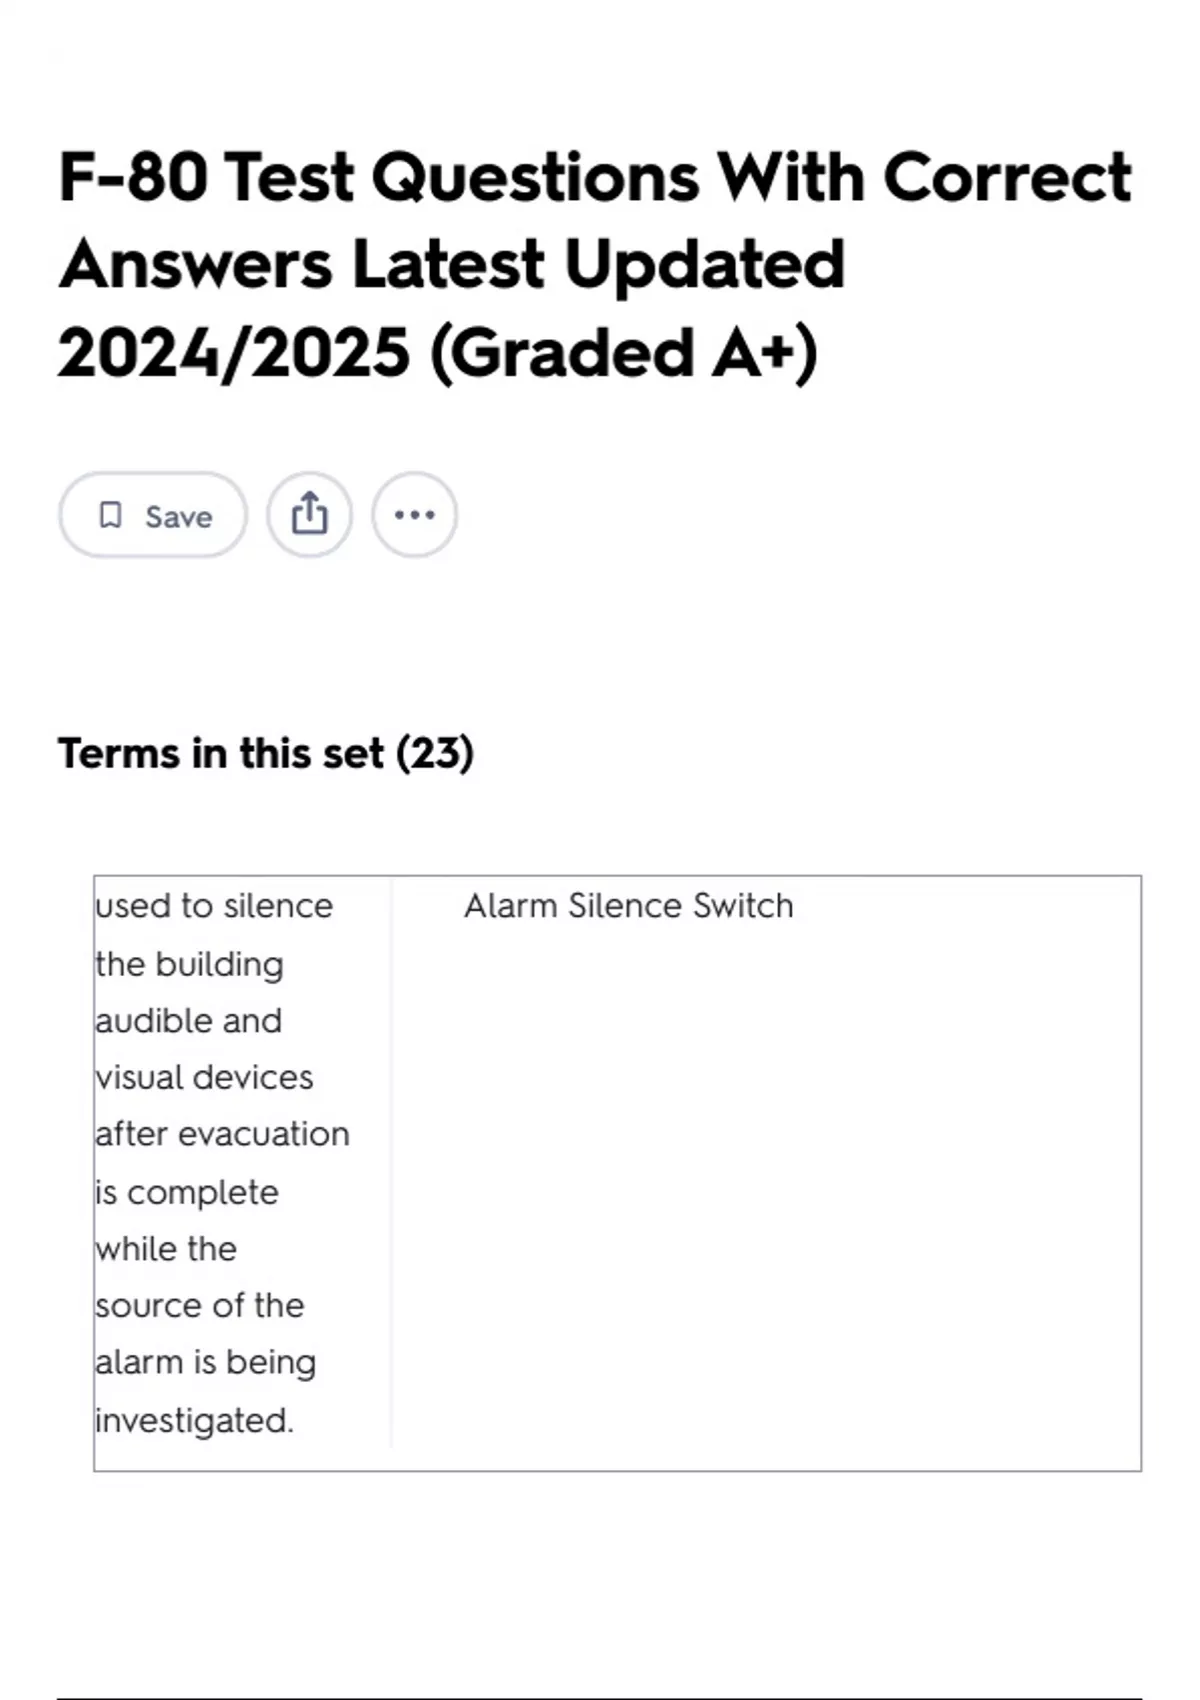Select the 'Alarm Silence Switch' definition text

click(x=628, y=906)
